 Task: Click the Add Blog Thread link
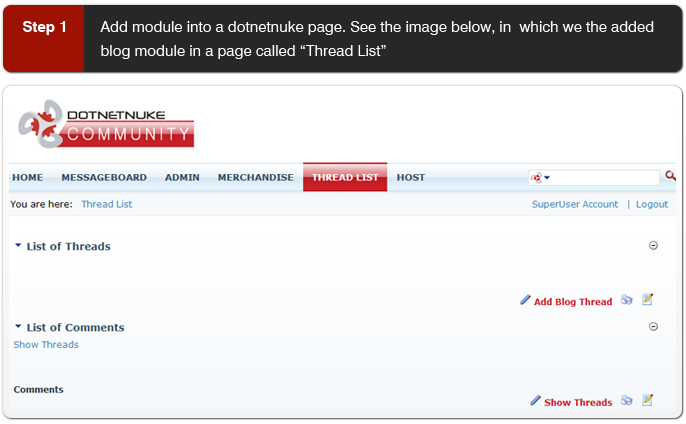click(573, 302)
